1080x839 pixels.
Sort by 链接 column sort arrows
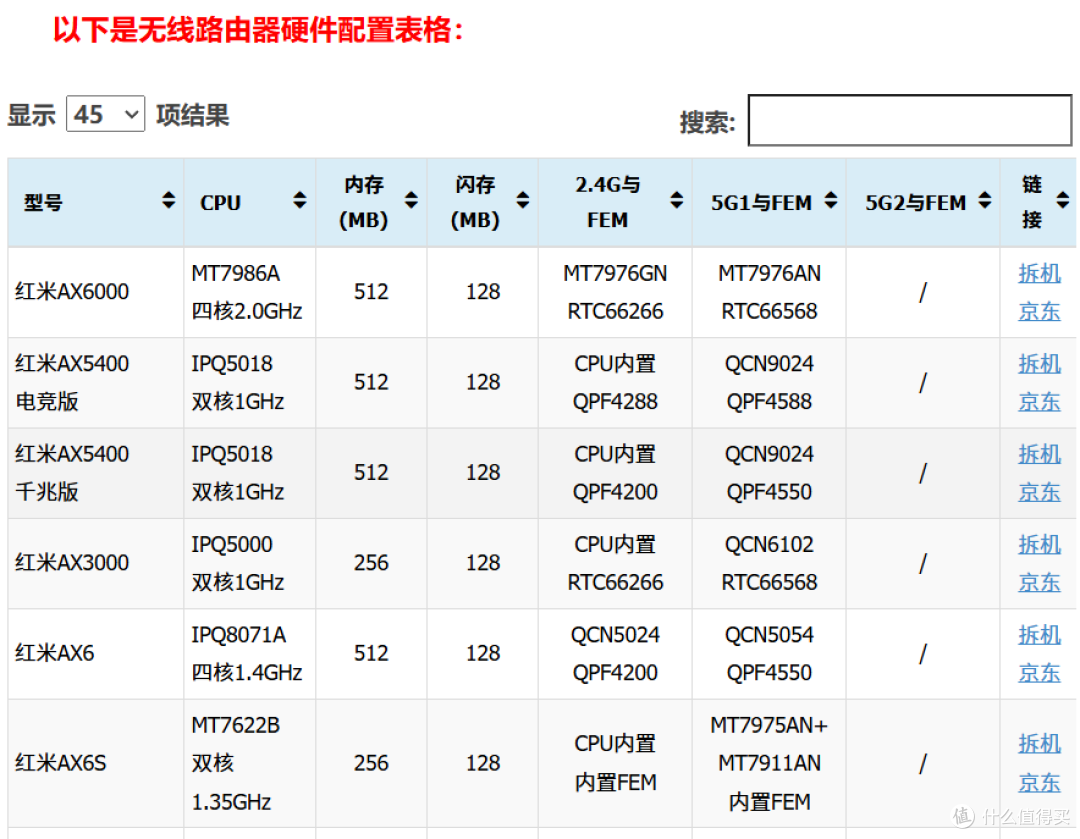click(x=1063, y=200)
